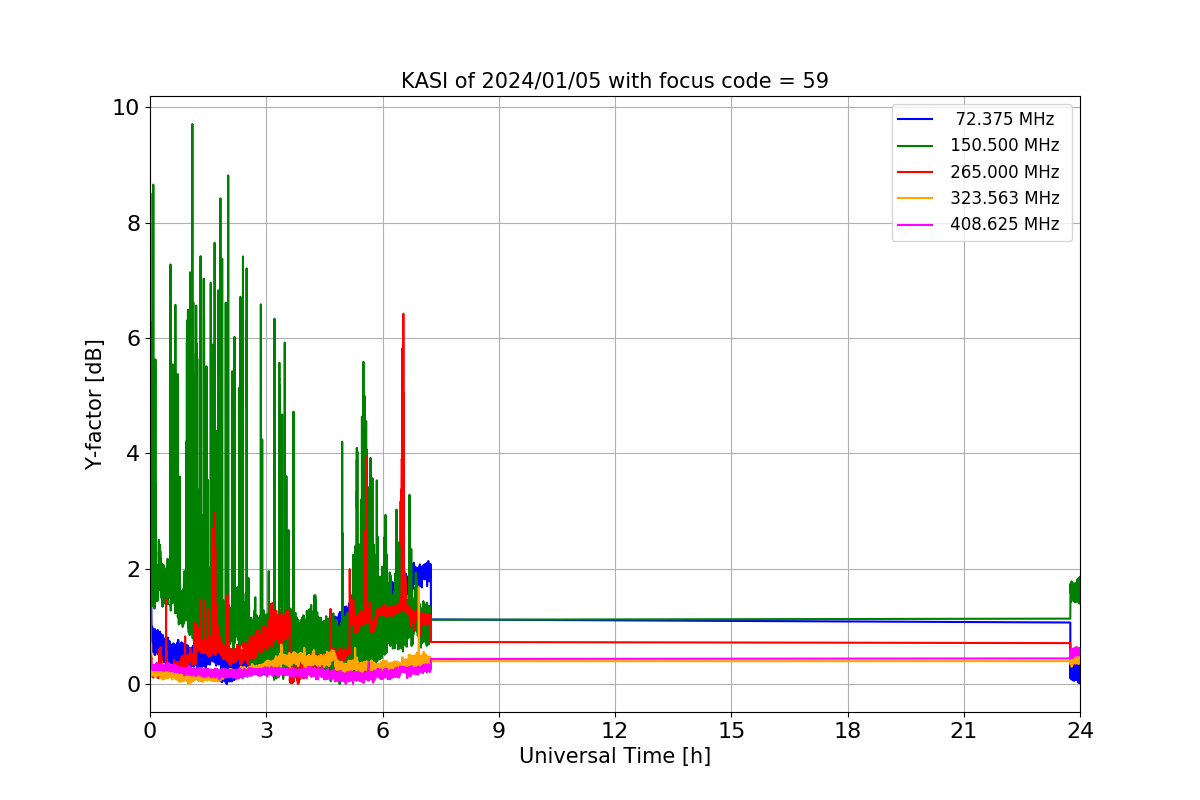
Task: Click the x-axis tick label '15'
Action: click(x=731, y=731)
